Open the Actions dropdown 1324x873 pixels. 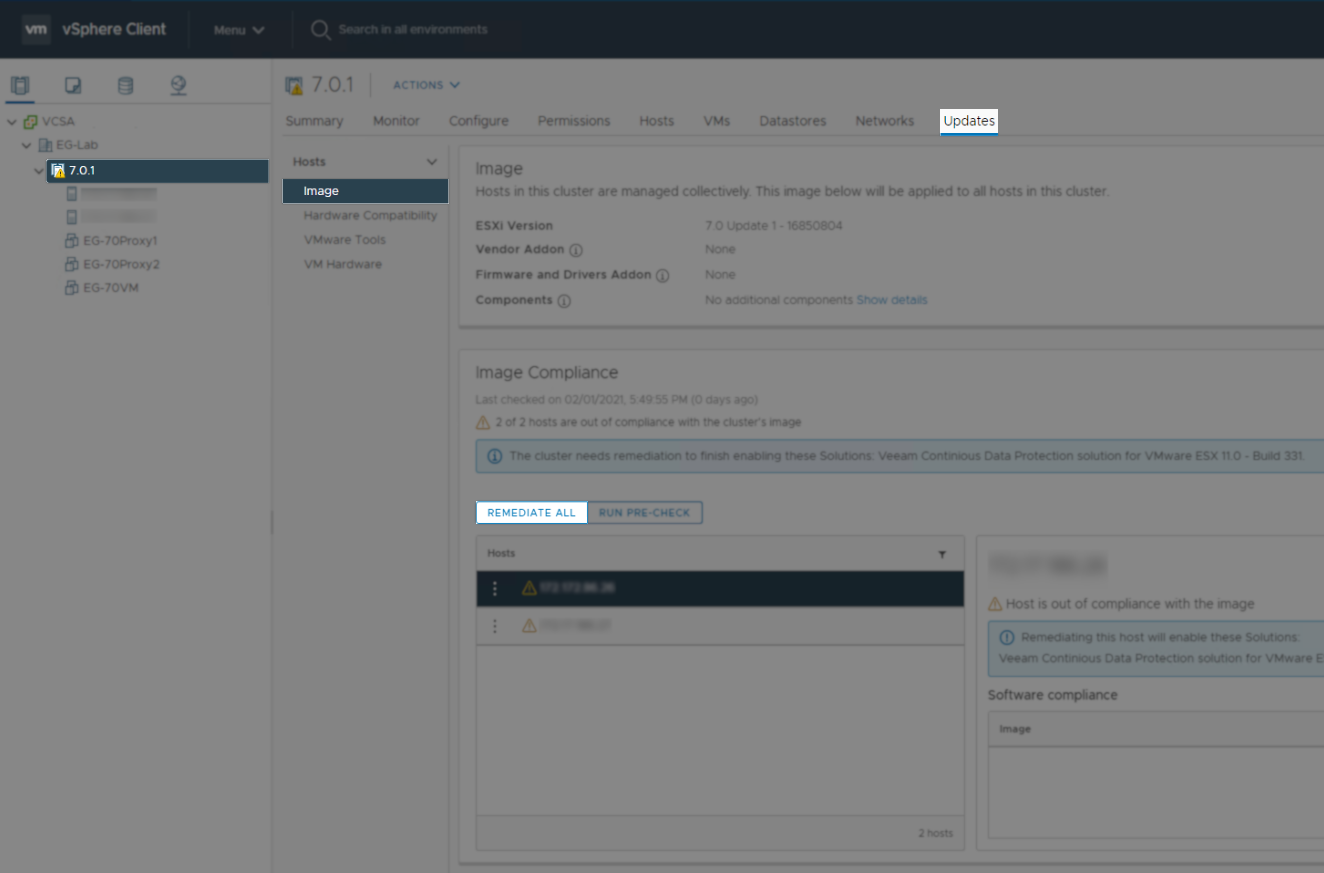click(426, 85)
